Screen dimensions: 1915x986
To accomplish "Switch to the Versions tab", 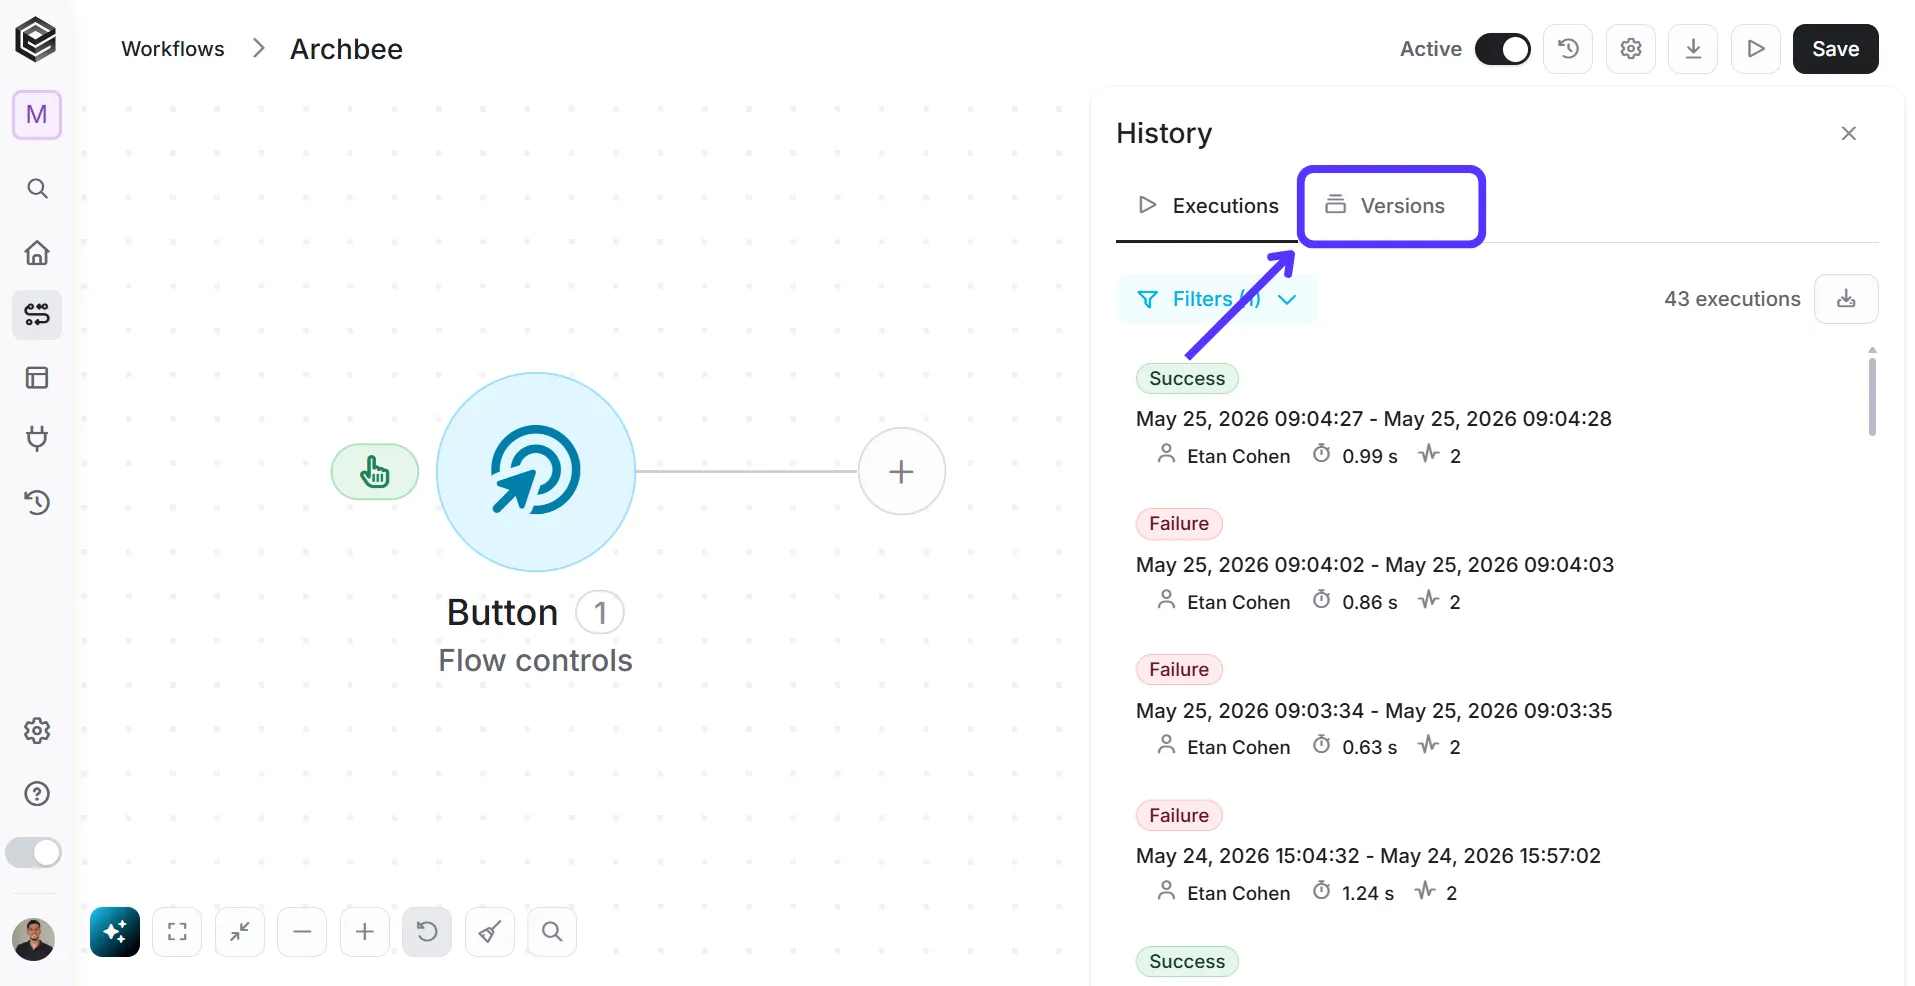I will click(1385, 206).
